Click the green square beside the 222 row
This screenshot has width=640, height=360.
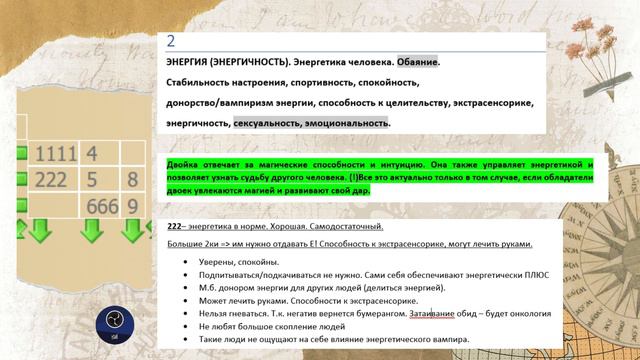22,179
